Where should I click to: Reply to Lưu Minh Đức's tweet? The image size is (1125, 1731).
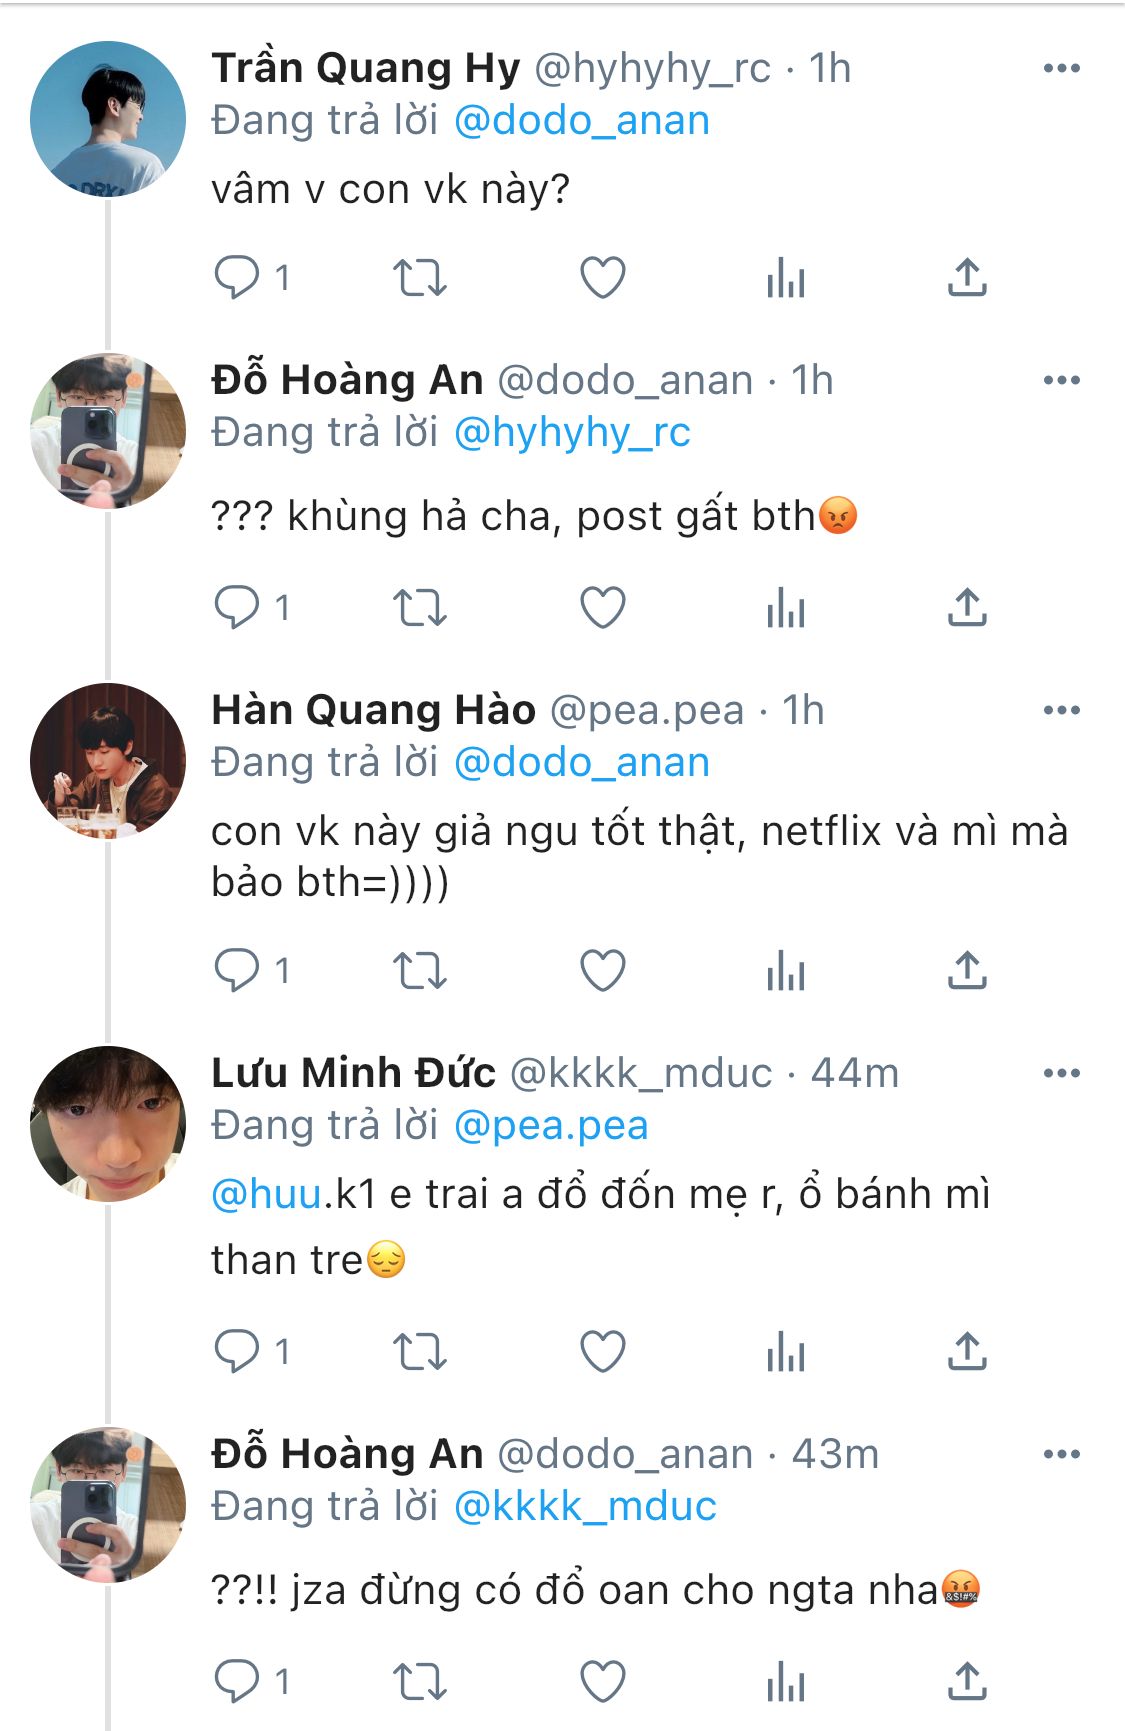pos(237,1352)
